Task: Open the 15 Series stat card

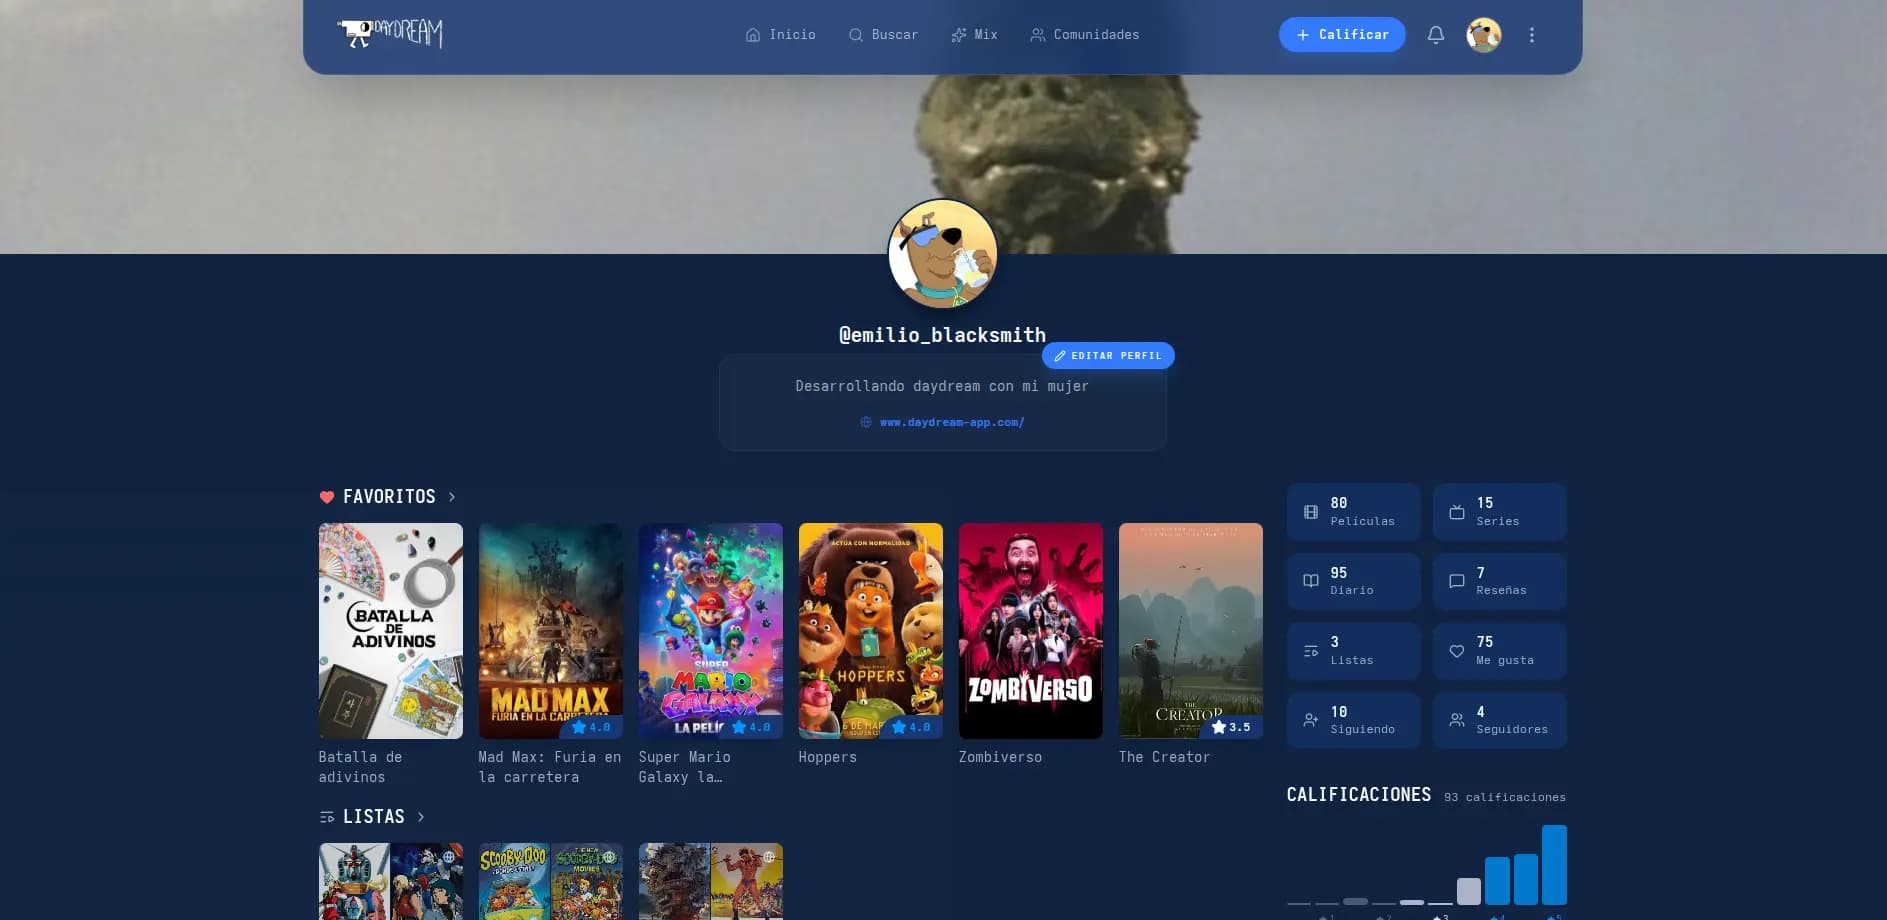Action: coord(1500,512)
